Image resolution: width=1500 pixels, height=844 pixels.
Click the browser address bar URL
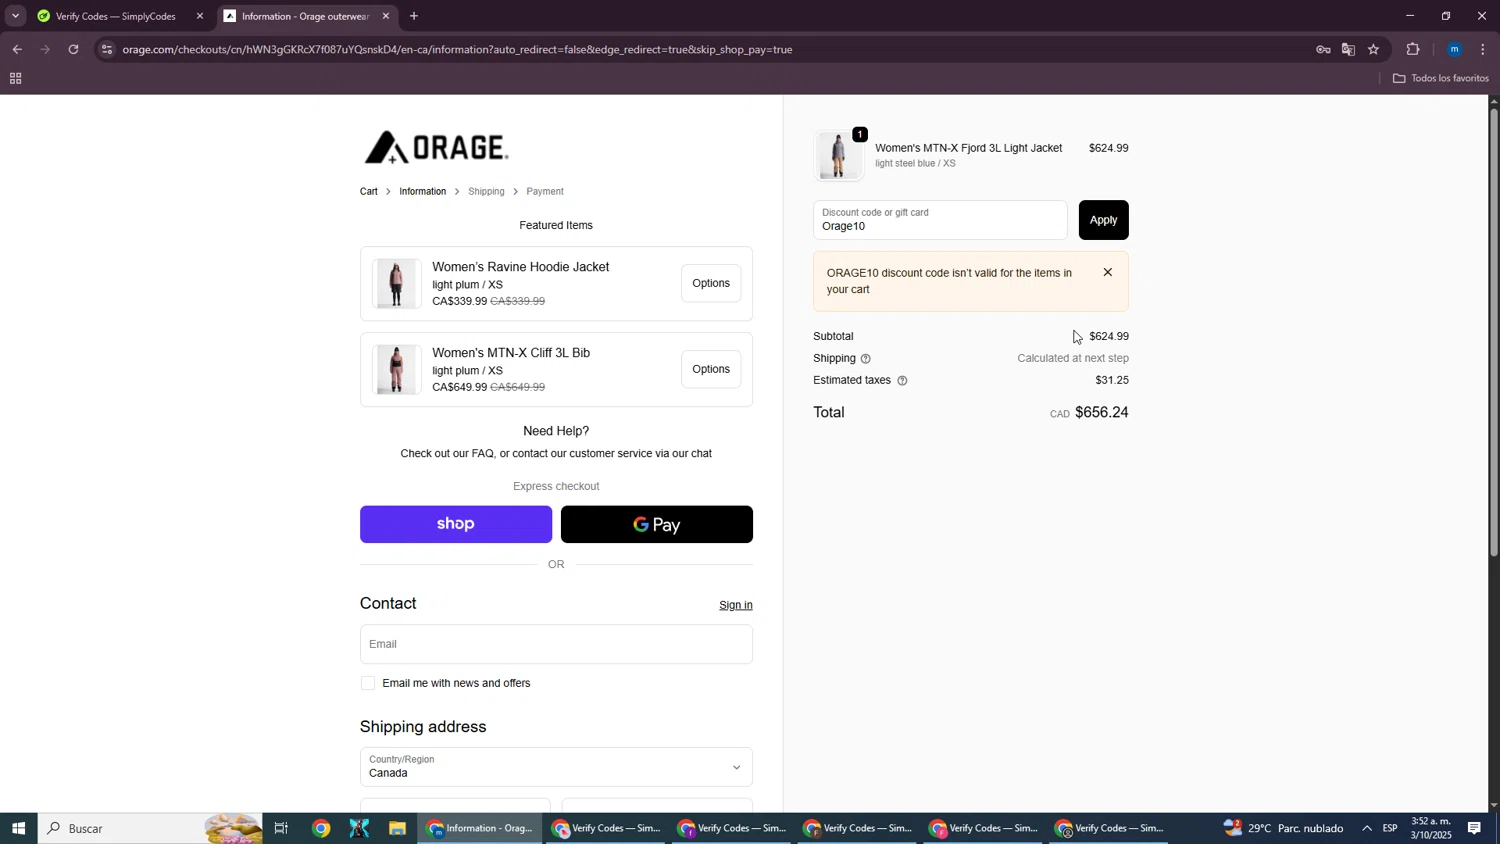coord(458,49)
